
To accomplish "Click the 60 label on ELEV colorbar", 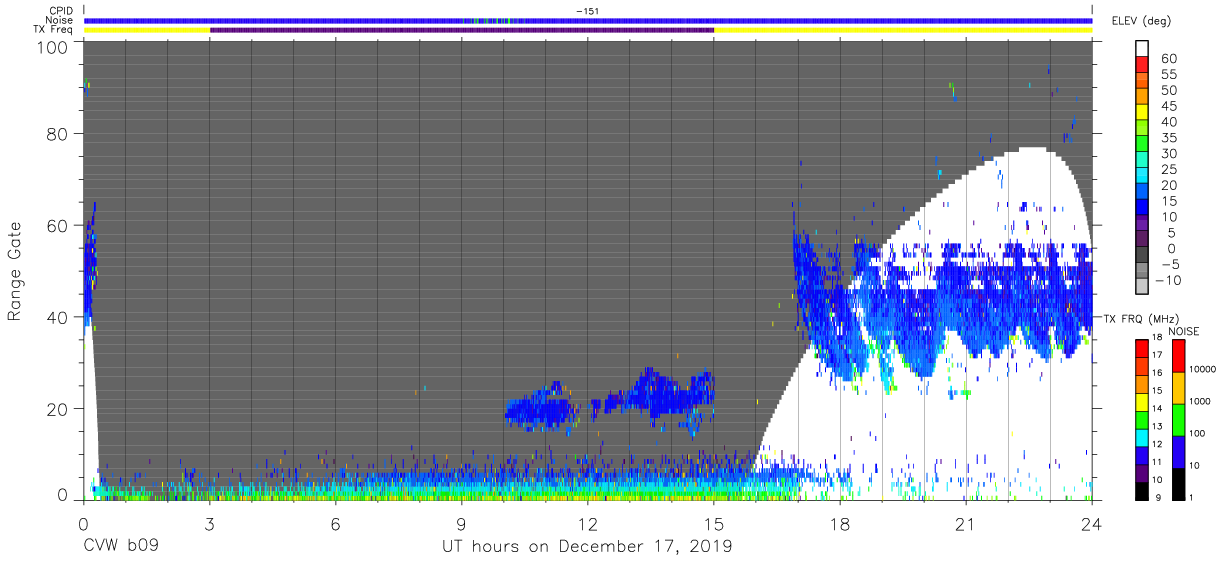I will click(1170, 59).
